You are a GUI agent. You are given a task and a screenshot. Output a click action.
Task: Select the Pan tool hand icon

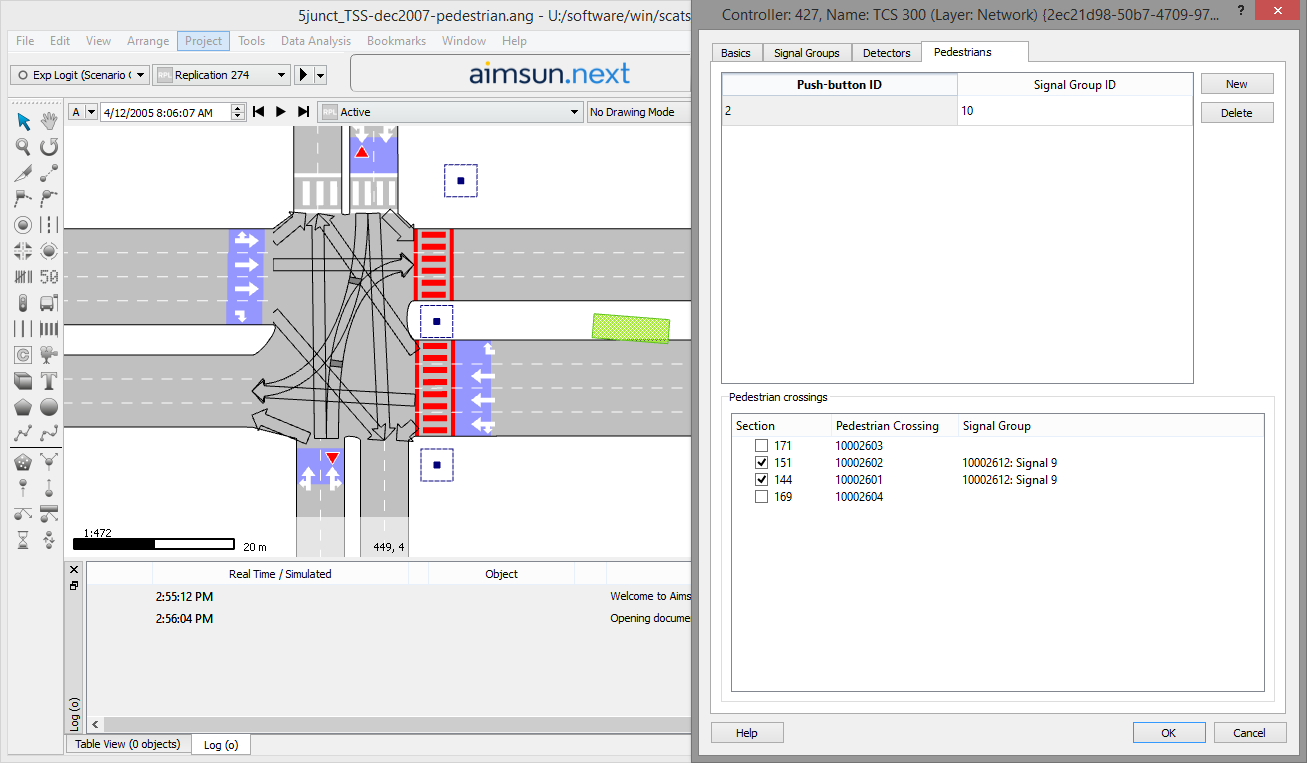(47, 121)
